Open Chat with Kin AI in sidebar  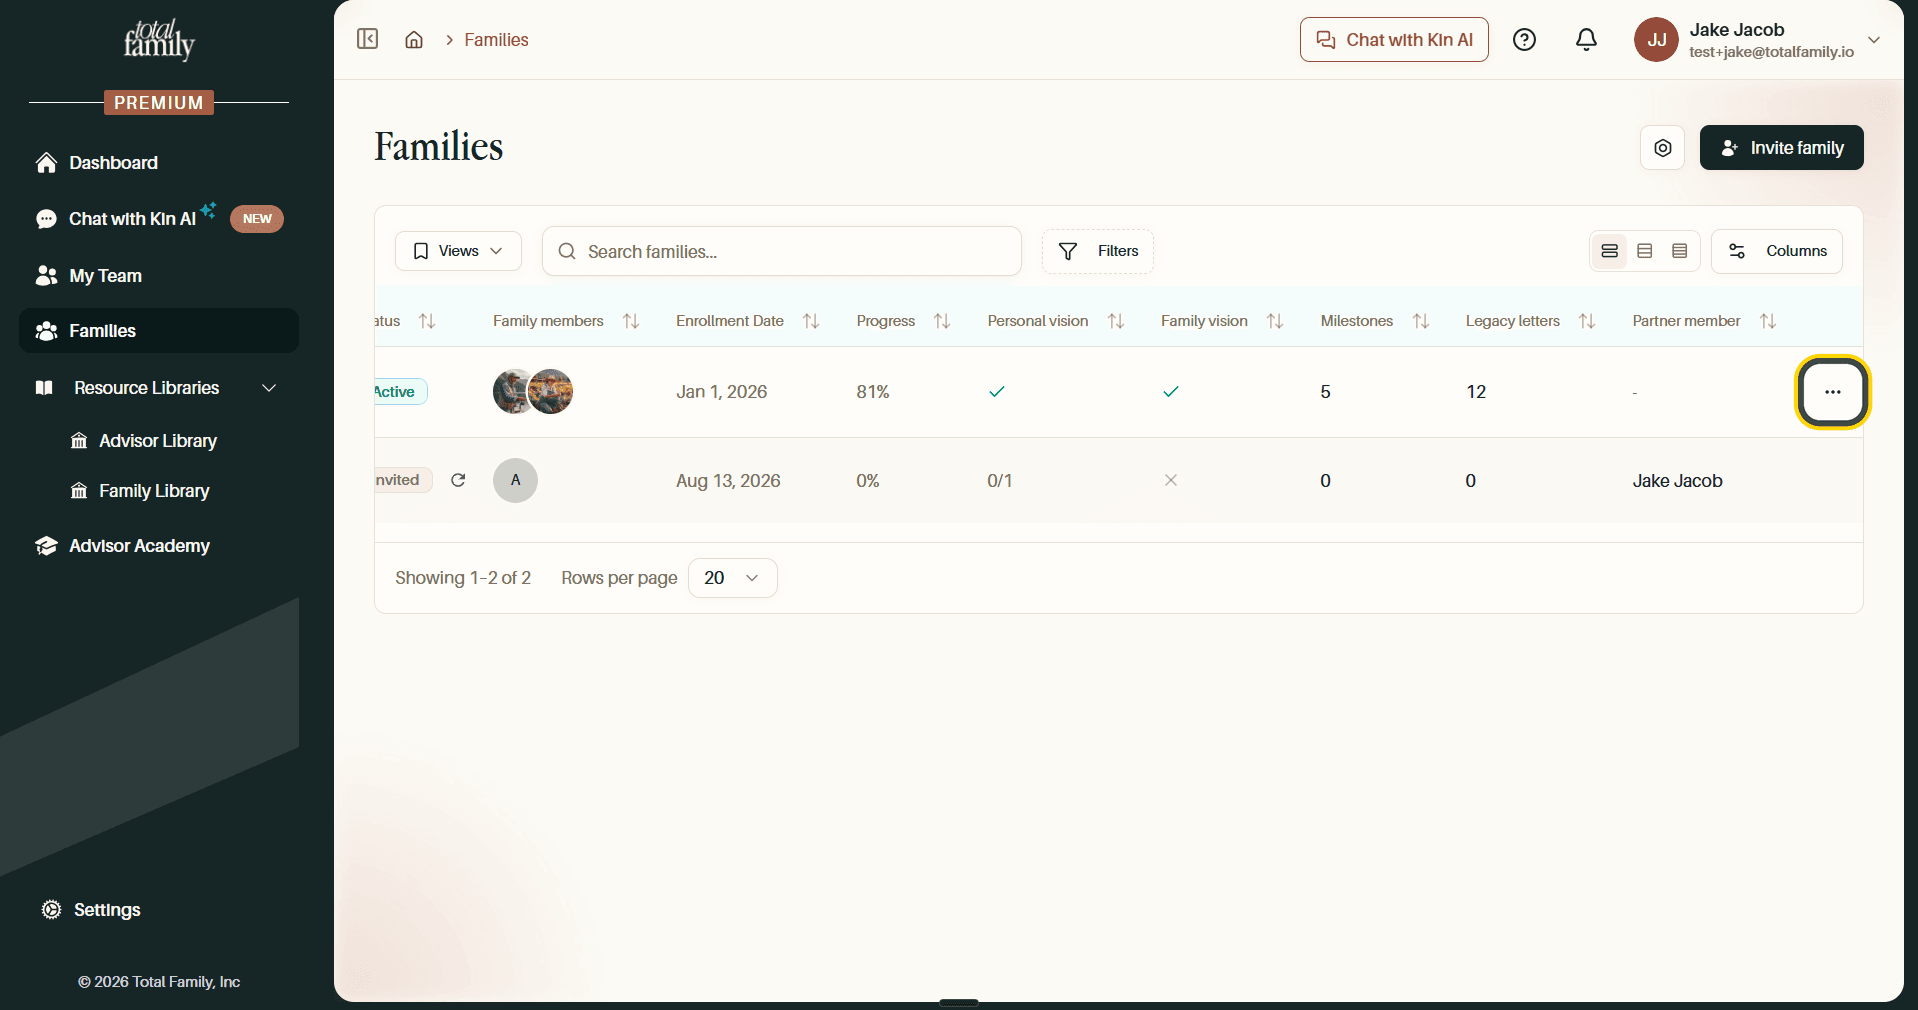[x=159, y=219]
